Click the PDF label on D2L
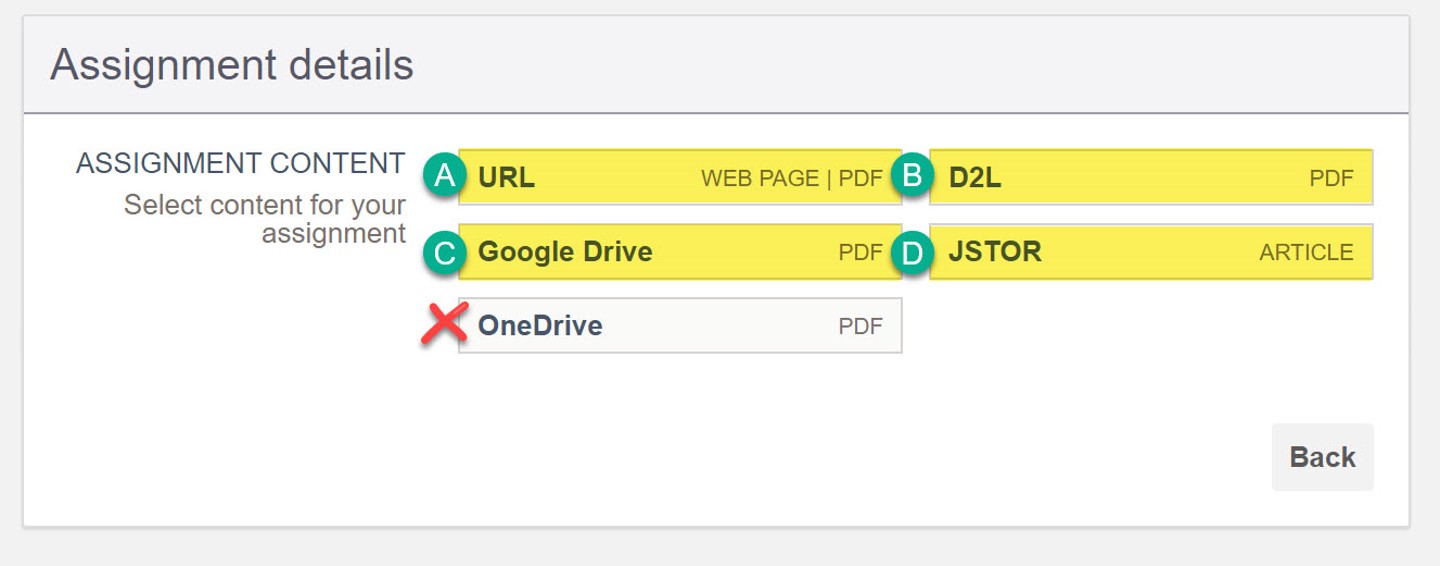This screenshot has width=1440, height=566. tap(1331, 179)
